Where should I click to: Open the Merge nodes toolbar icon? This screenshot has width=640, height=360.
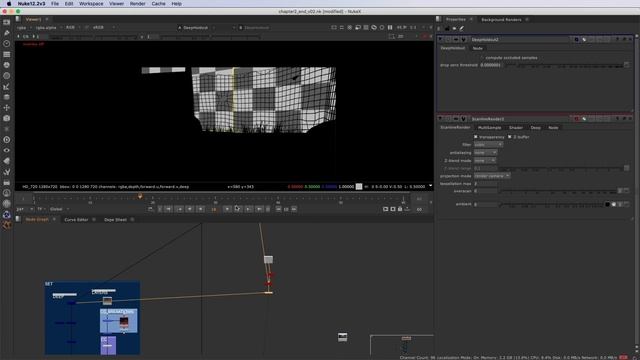click(x=7, y=97)
